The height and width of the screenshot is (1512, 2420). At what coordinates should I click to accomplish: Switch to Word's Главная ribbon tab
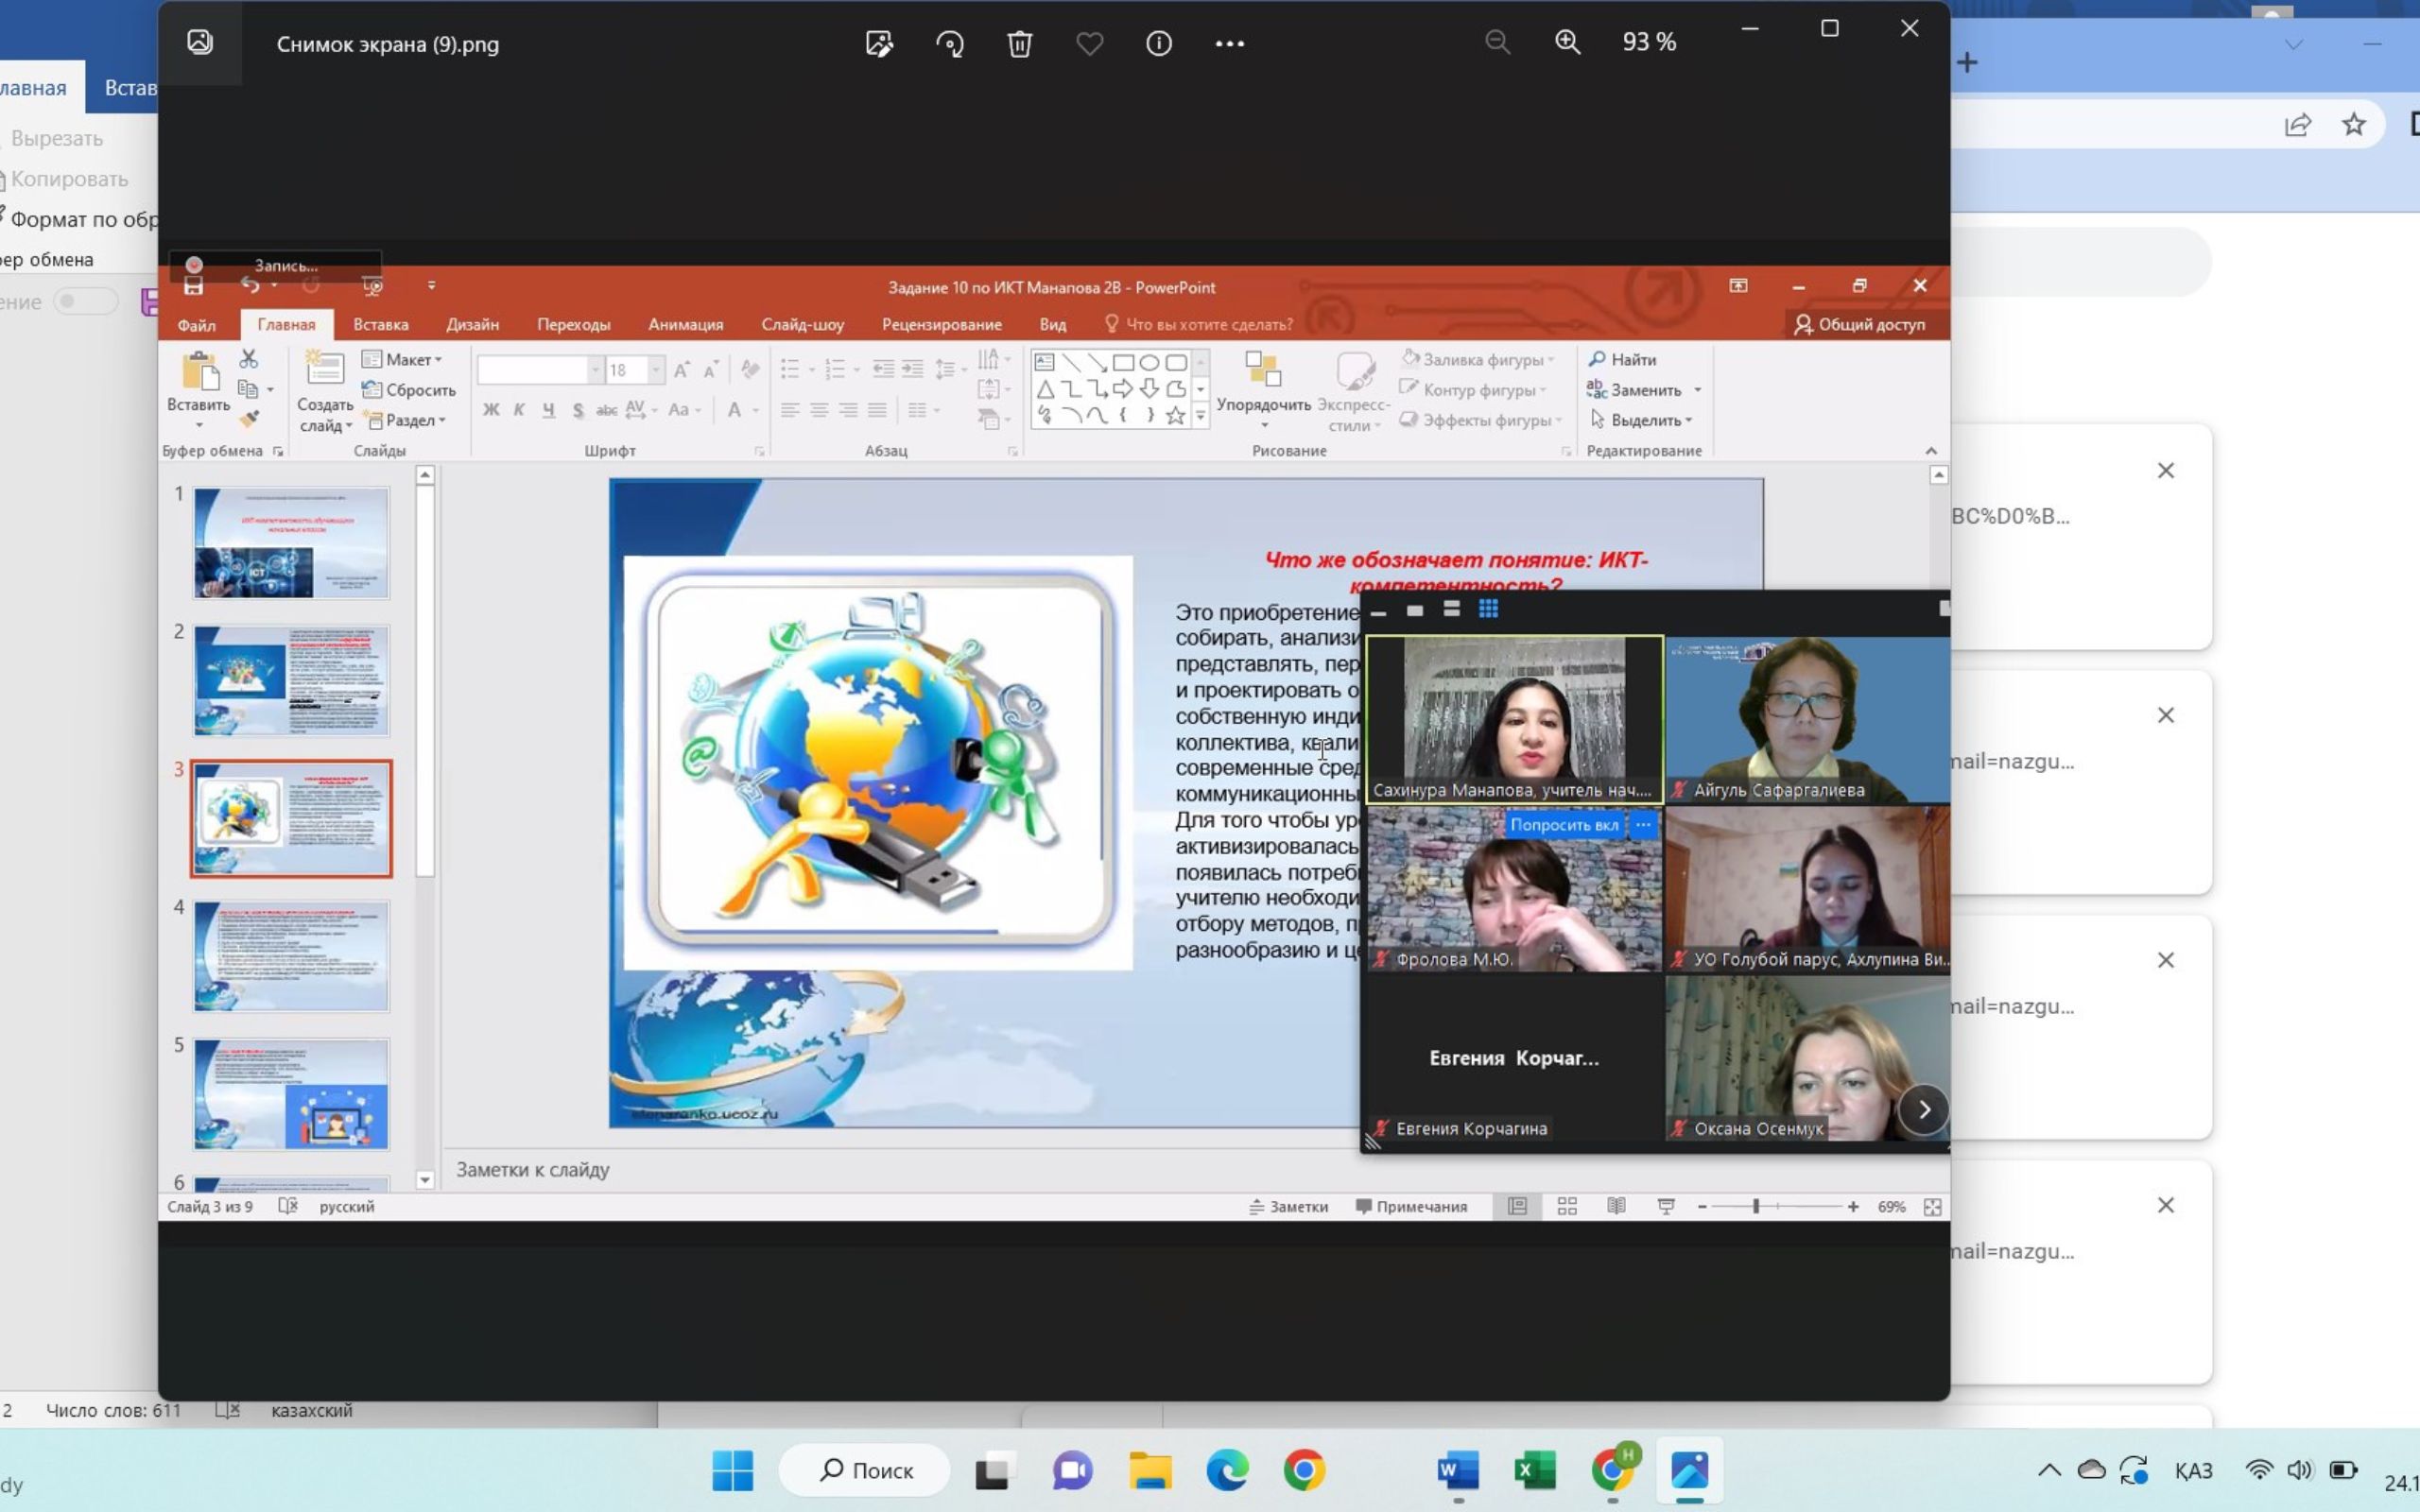(34, 88)
